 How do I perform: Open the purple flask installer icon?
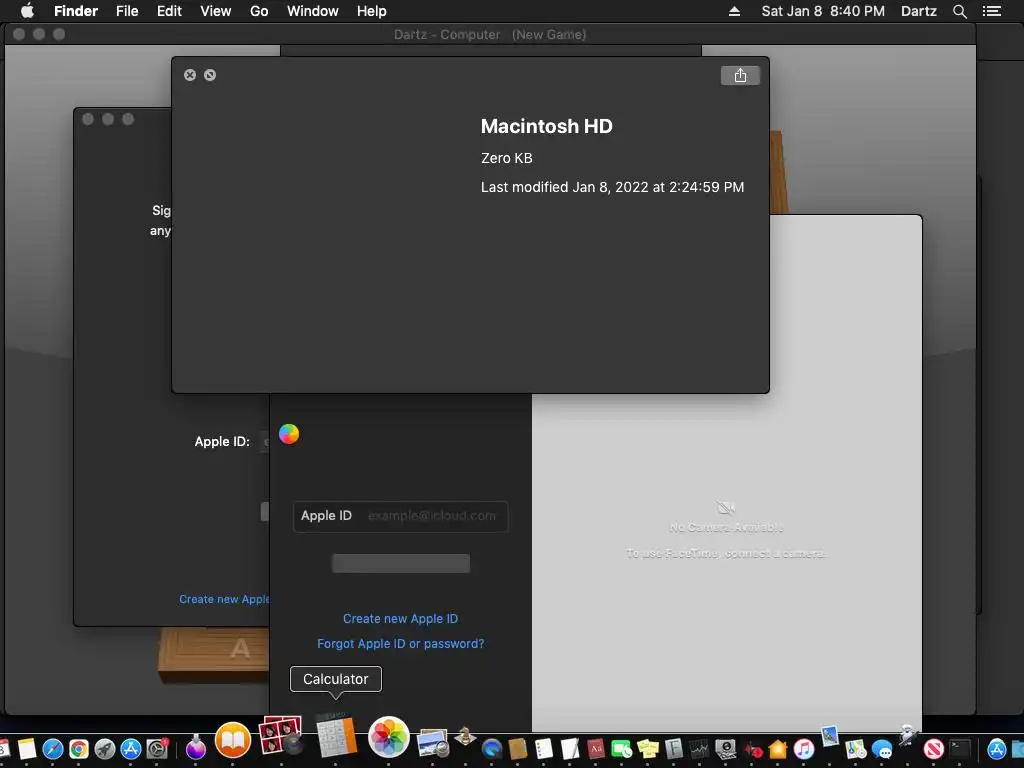pyautogui.click(x=195, y=747)
